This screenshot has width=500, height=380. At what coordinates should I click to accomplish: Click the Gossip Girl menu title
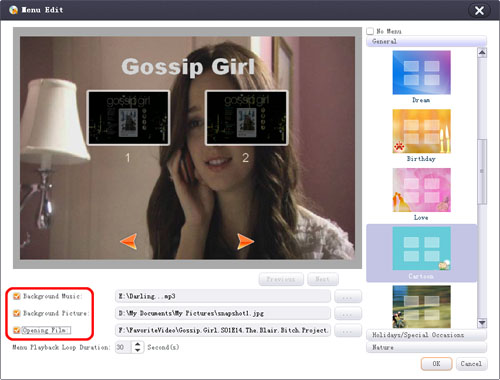click(188, 67)
